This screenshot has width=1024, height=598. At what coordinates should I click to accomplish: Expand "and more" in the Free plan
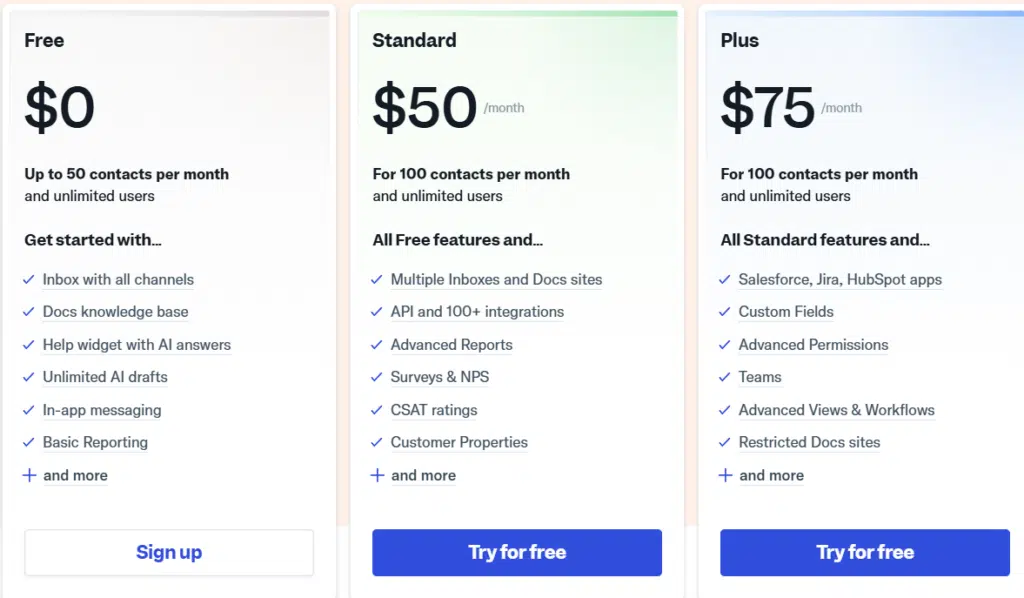(75, 475)
